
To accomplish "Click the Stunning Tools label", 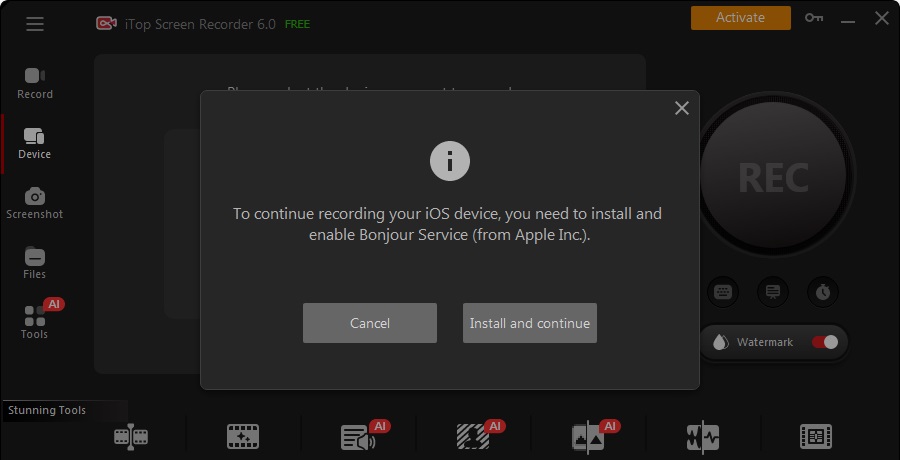I will pos(47,411).
